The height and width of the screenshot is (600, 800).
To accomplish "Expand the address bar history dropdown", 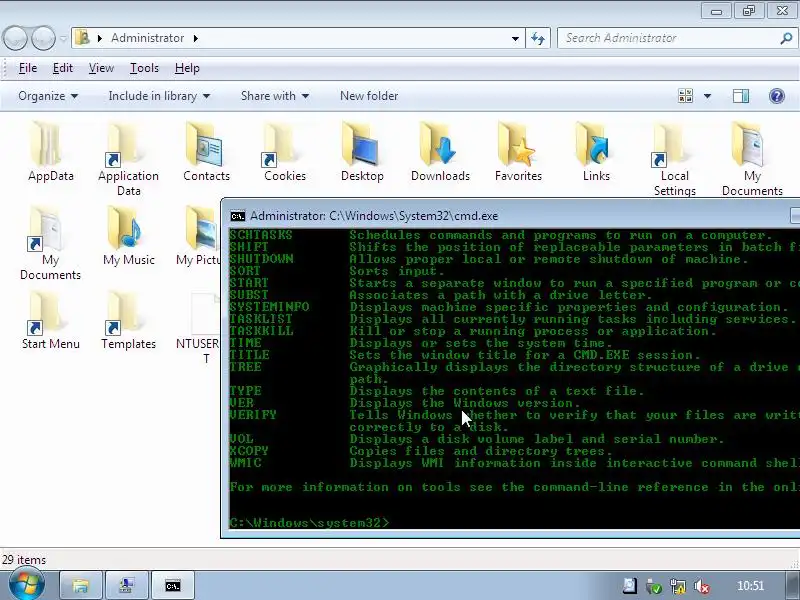I will pyautogui.click(x=515, y=38).
